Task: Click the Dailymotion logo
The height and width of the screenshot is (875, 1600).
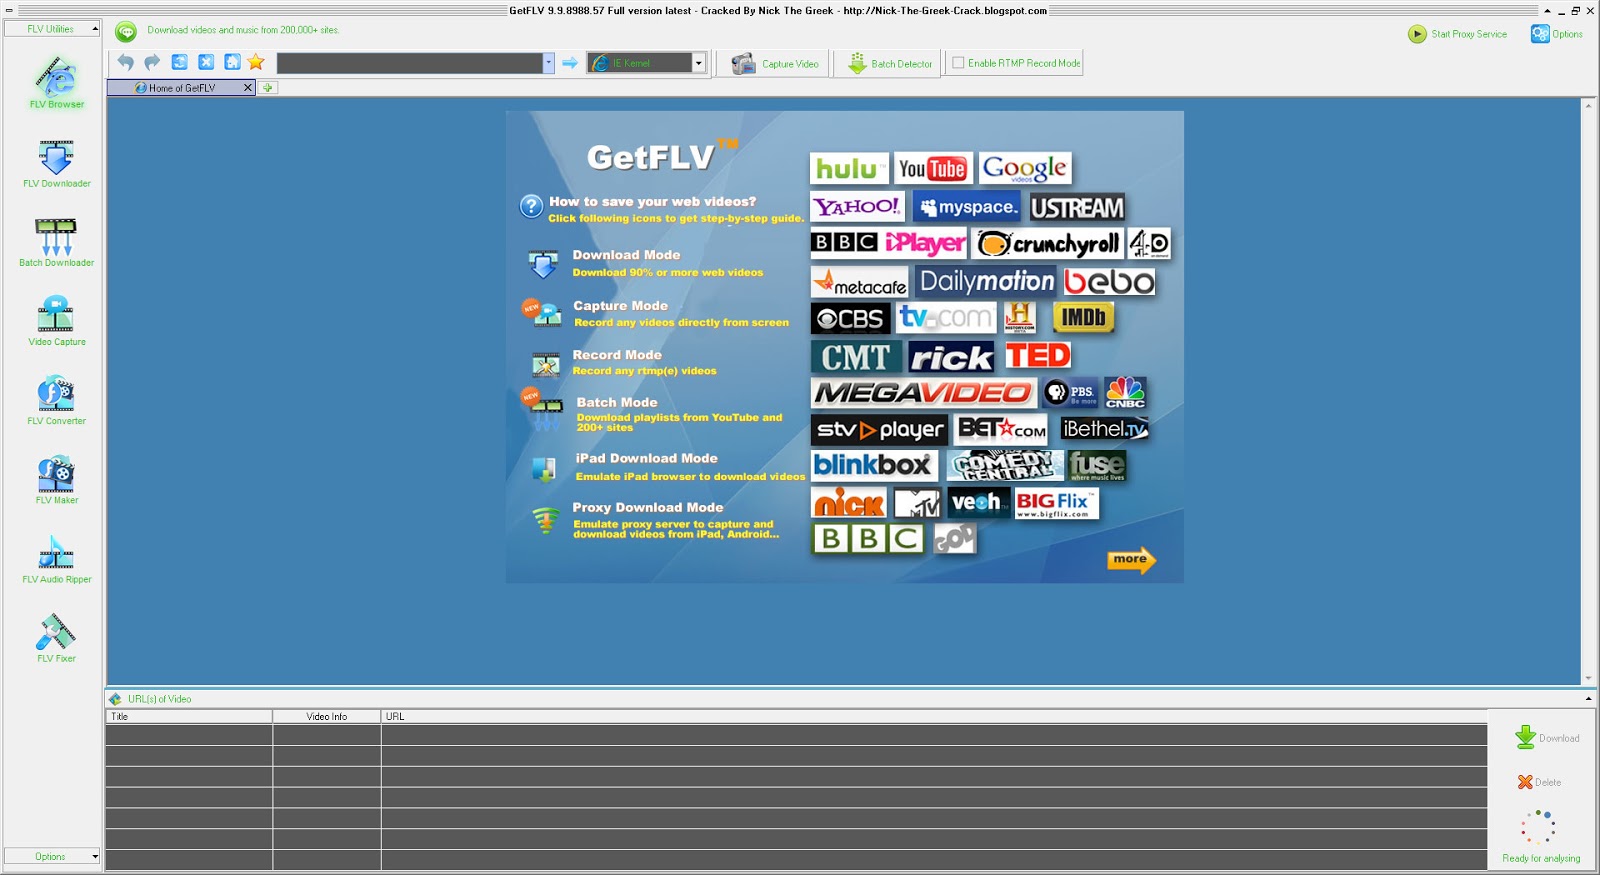Action: click(986, 281)
